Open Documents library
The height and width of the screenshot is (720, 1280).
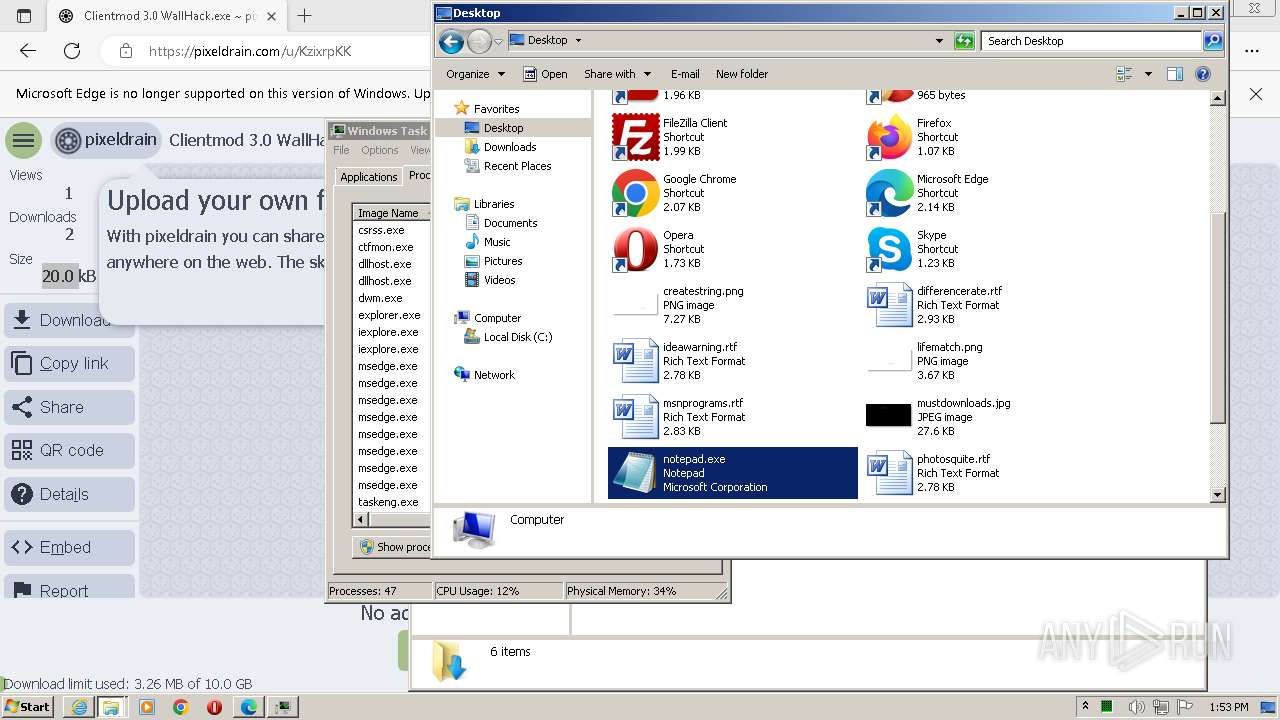pyautogui.click(x=510, y=223)
